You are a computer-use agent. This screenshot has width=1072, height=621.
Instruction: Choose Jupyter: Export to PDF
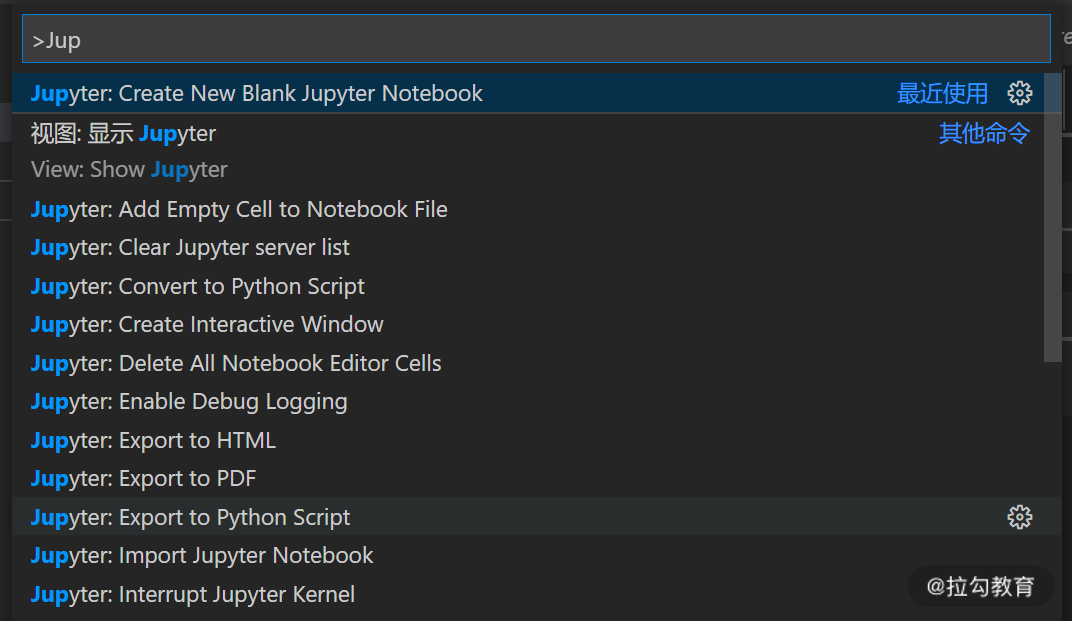[528, 478]
